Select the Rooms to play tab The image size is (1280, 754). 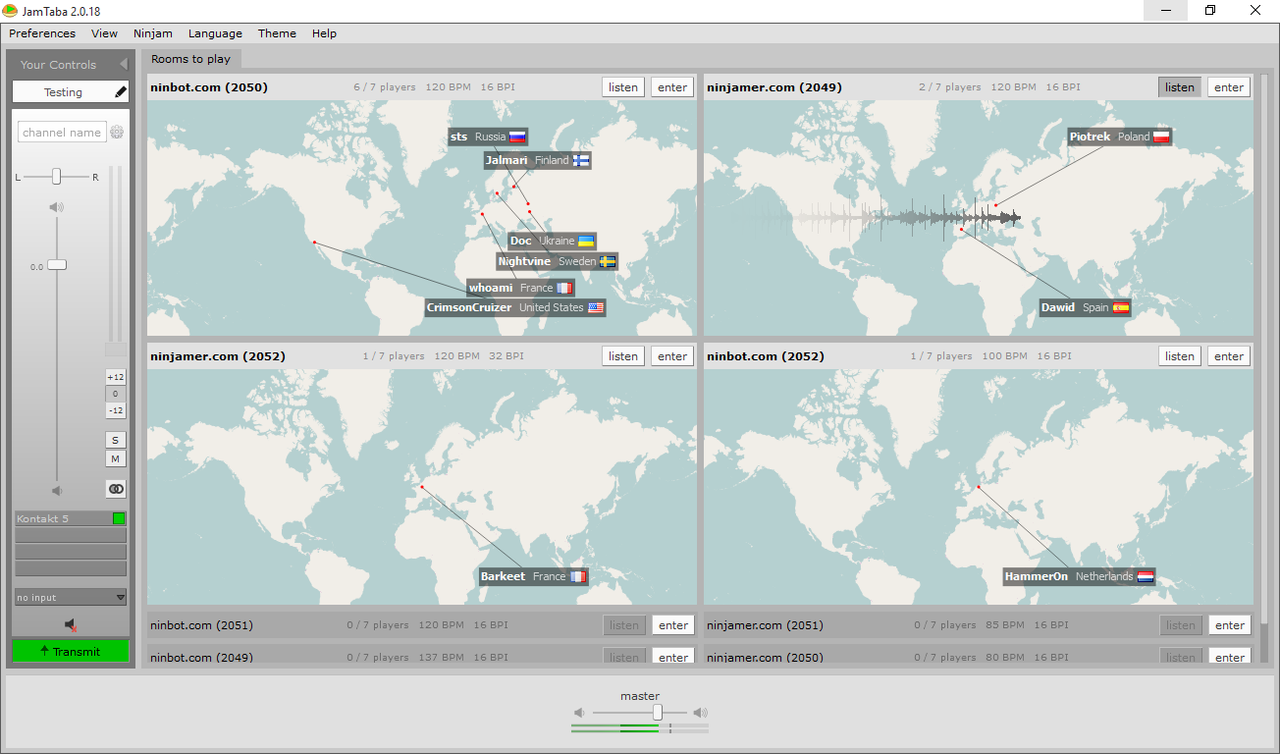pos(191,59)
